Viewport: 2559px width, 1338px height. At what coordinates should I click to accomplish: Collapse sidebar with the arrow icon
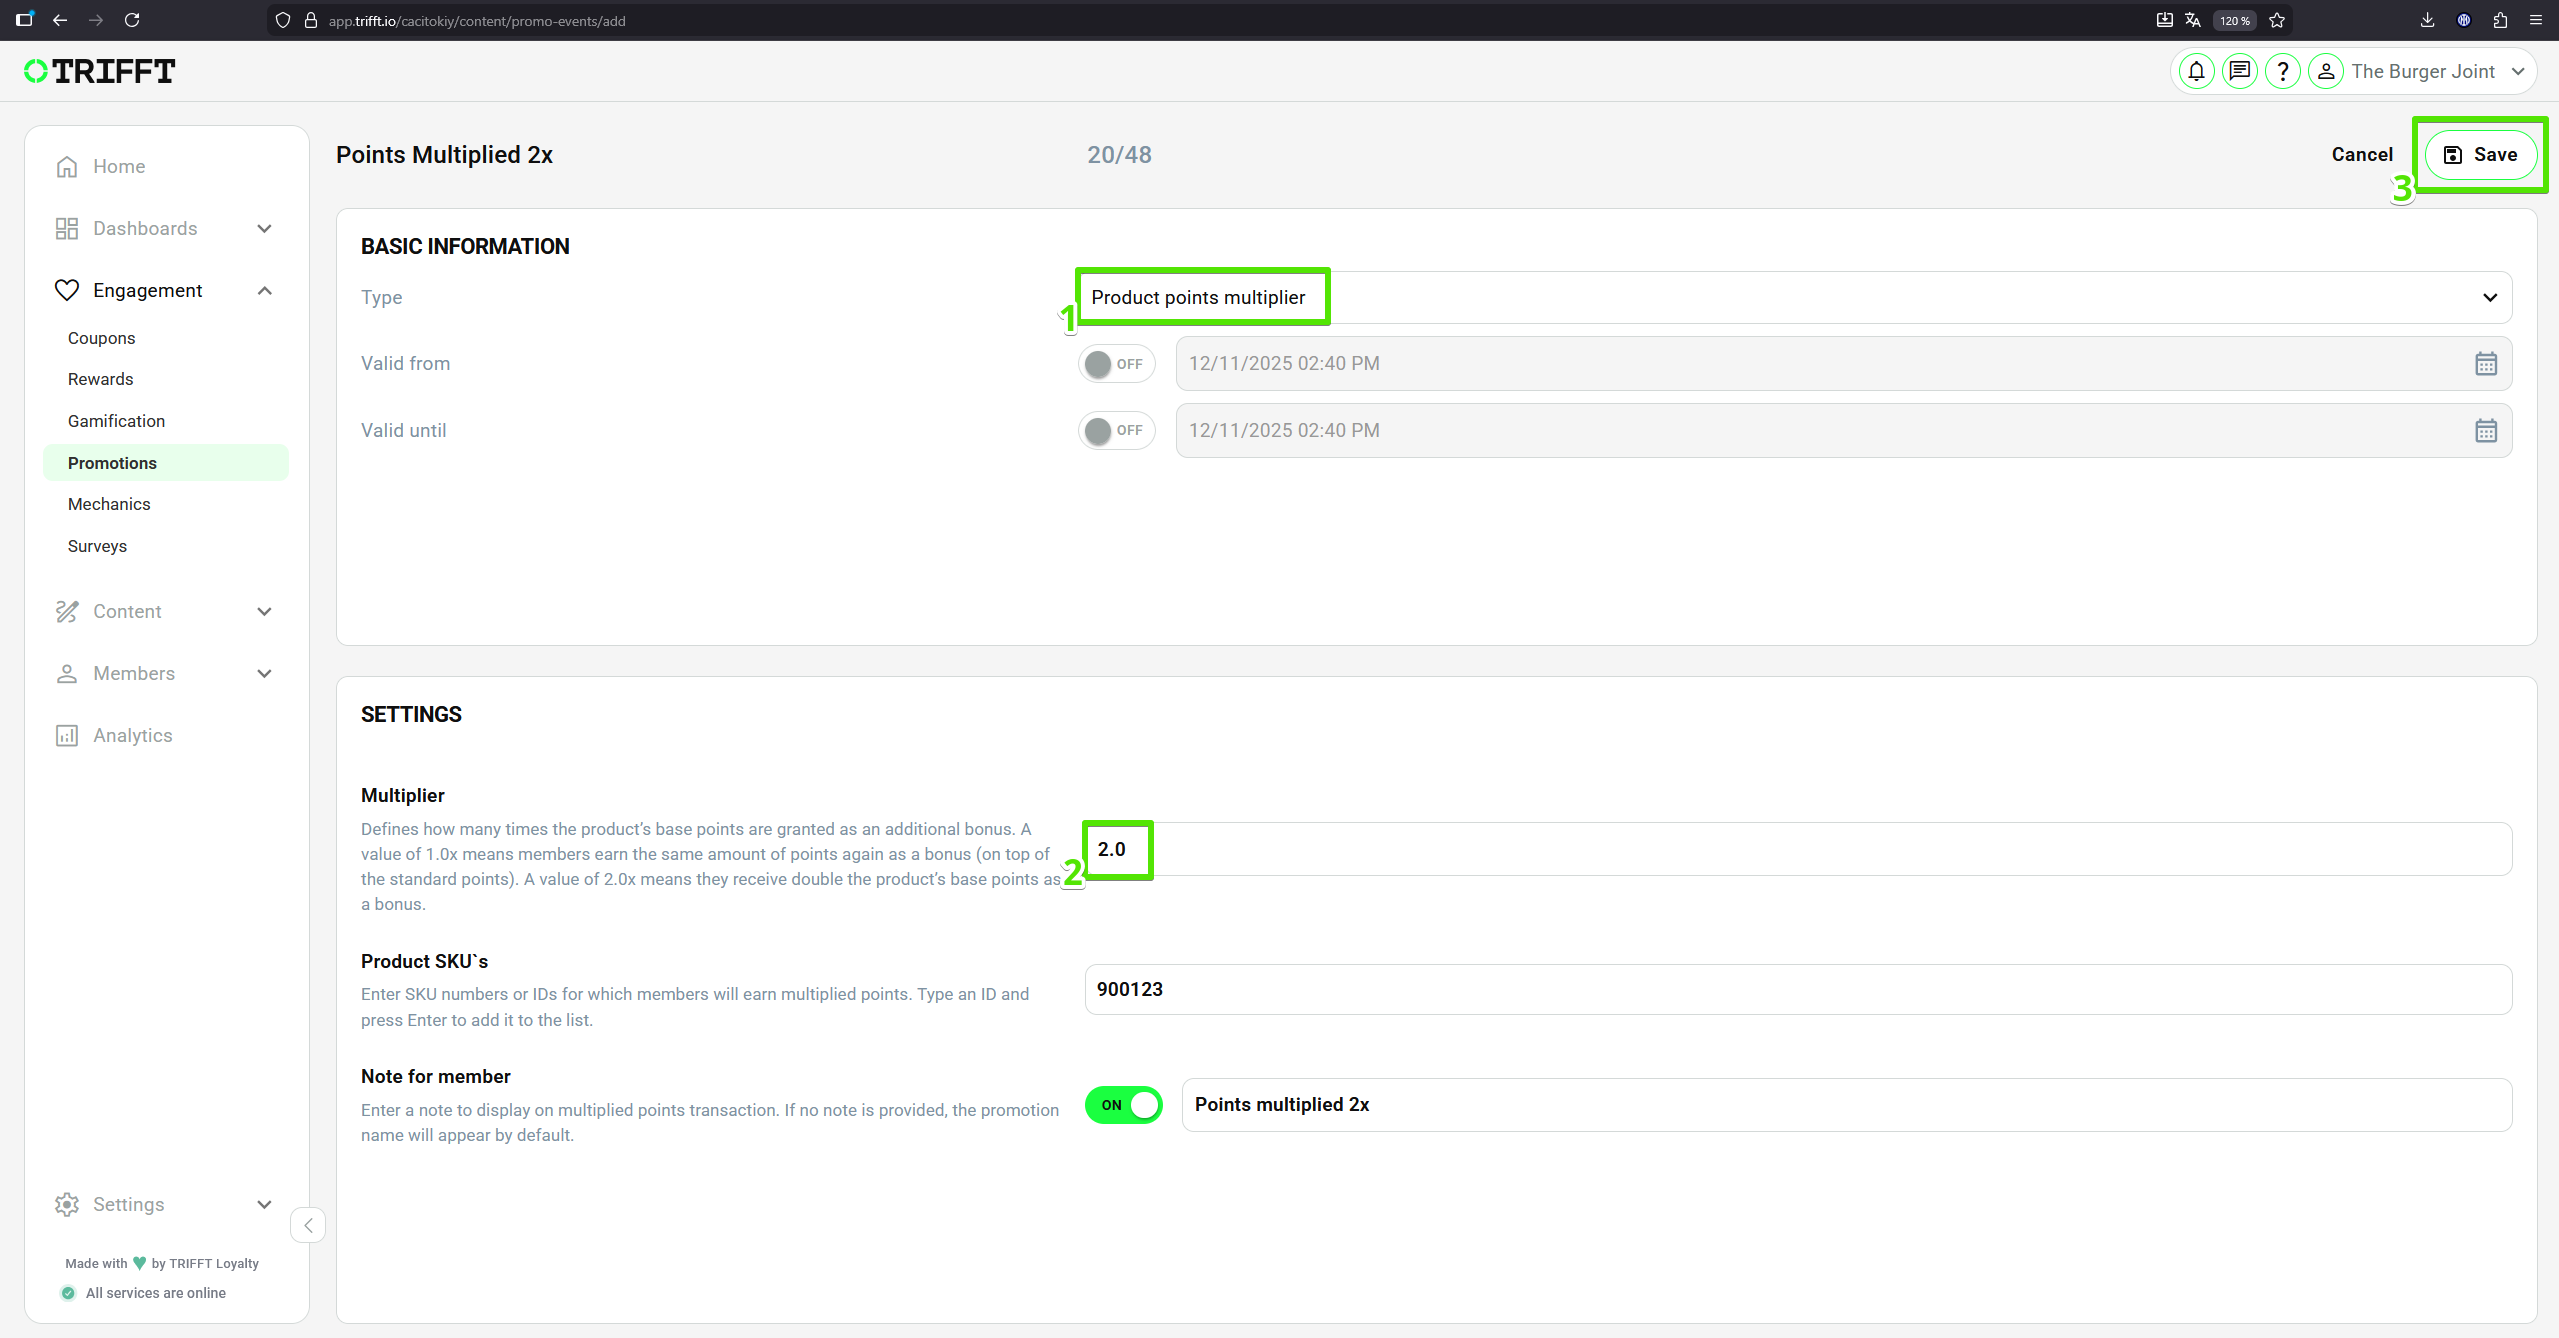pos(308,1225)
